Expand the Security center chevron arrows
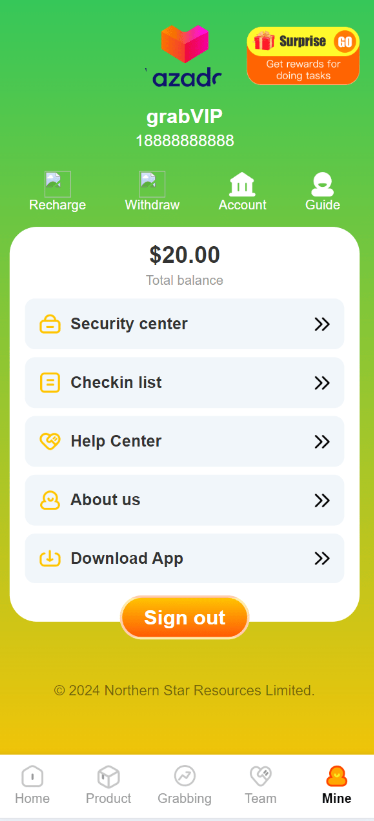 [322, 324]
